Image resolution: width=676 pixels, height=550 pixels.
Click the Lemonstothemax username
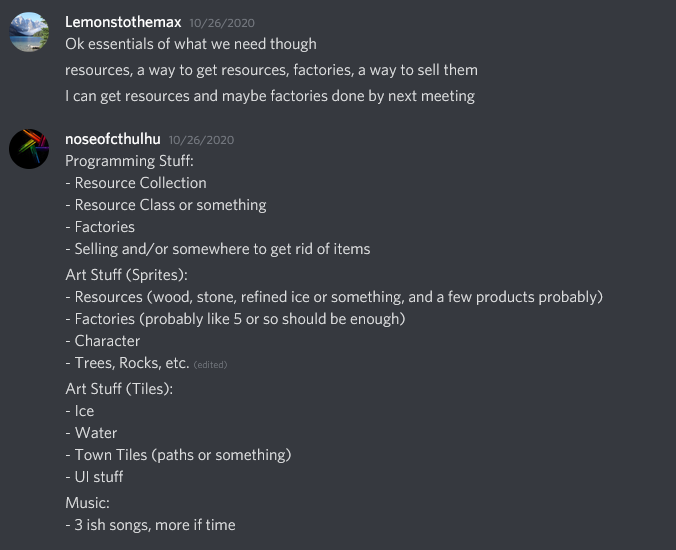point(122,21)
